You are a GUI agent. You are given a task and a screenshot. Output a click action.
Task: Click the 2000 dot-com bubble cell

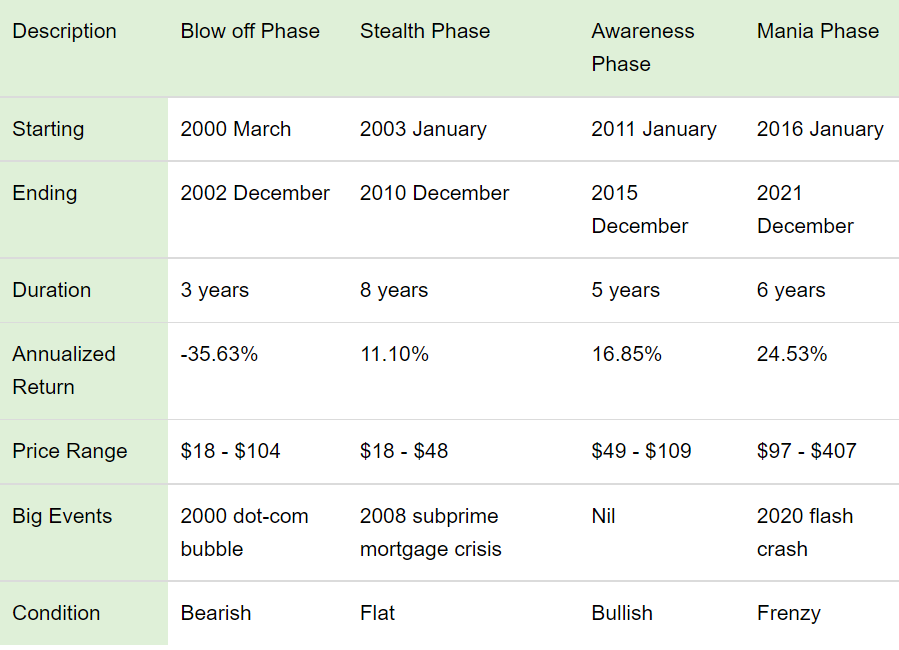tap(244, 532)
